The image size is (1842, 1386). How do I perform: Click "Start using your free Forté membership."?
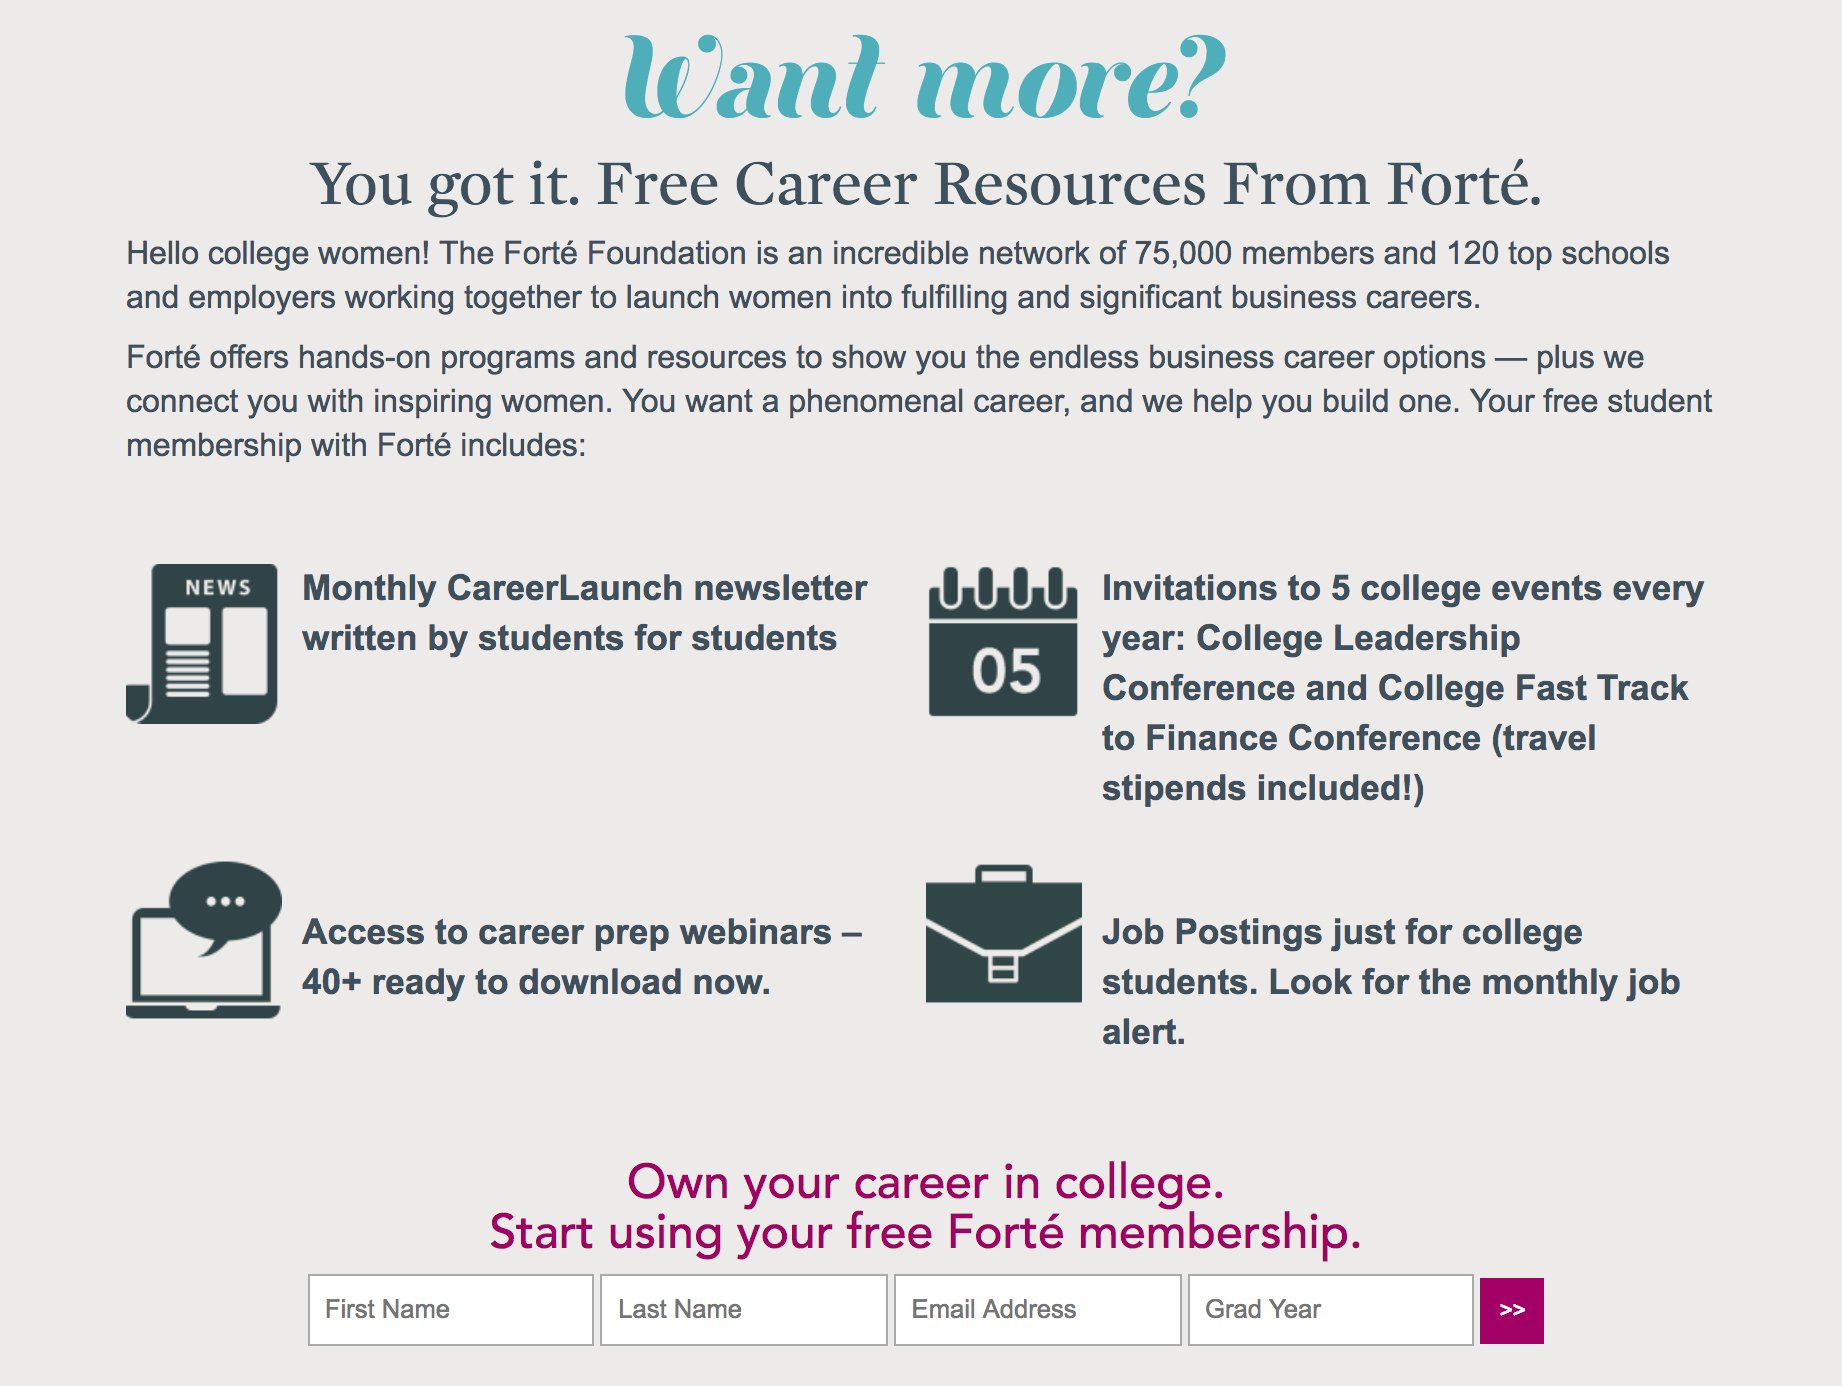pos(925,1232)
